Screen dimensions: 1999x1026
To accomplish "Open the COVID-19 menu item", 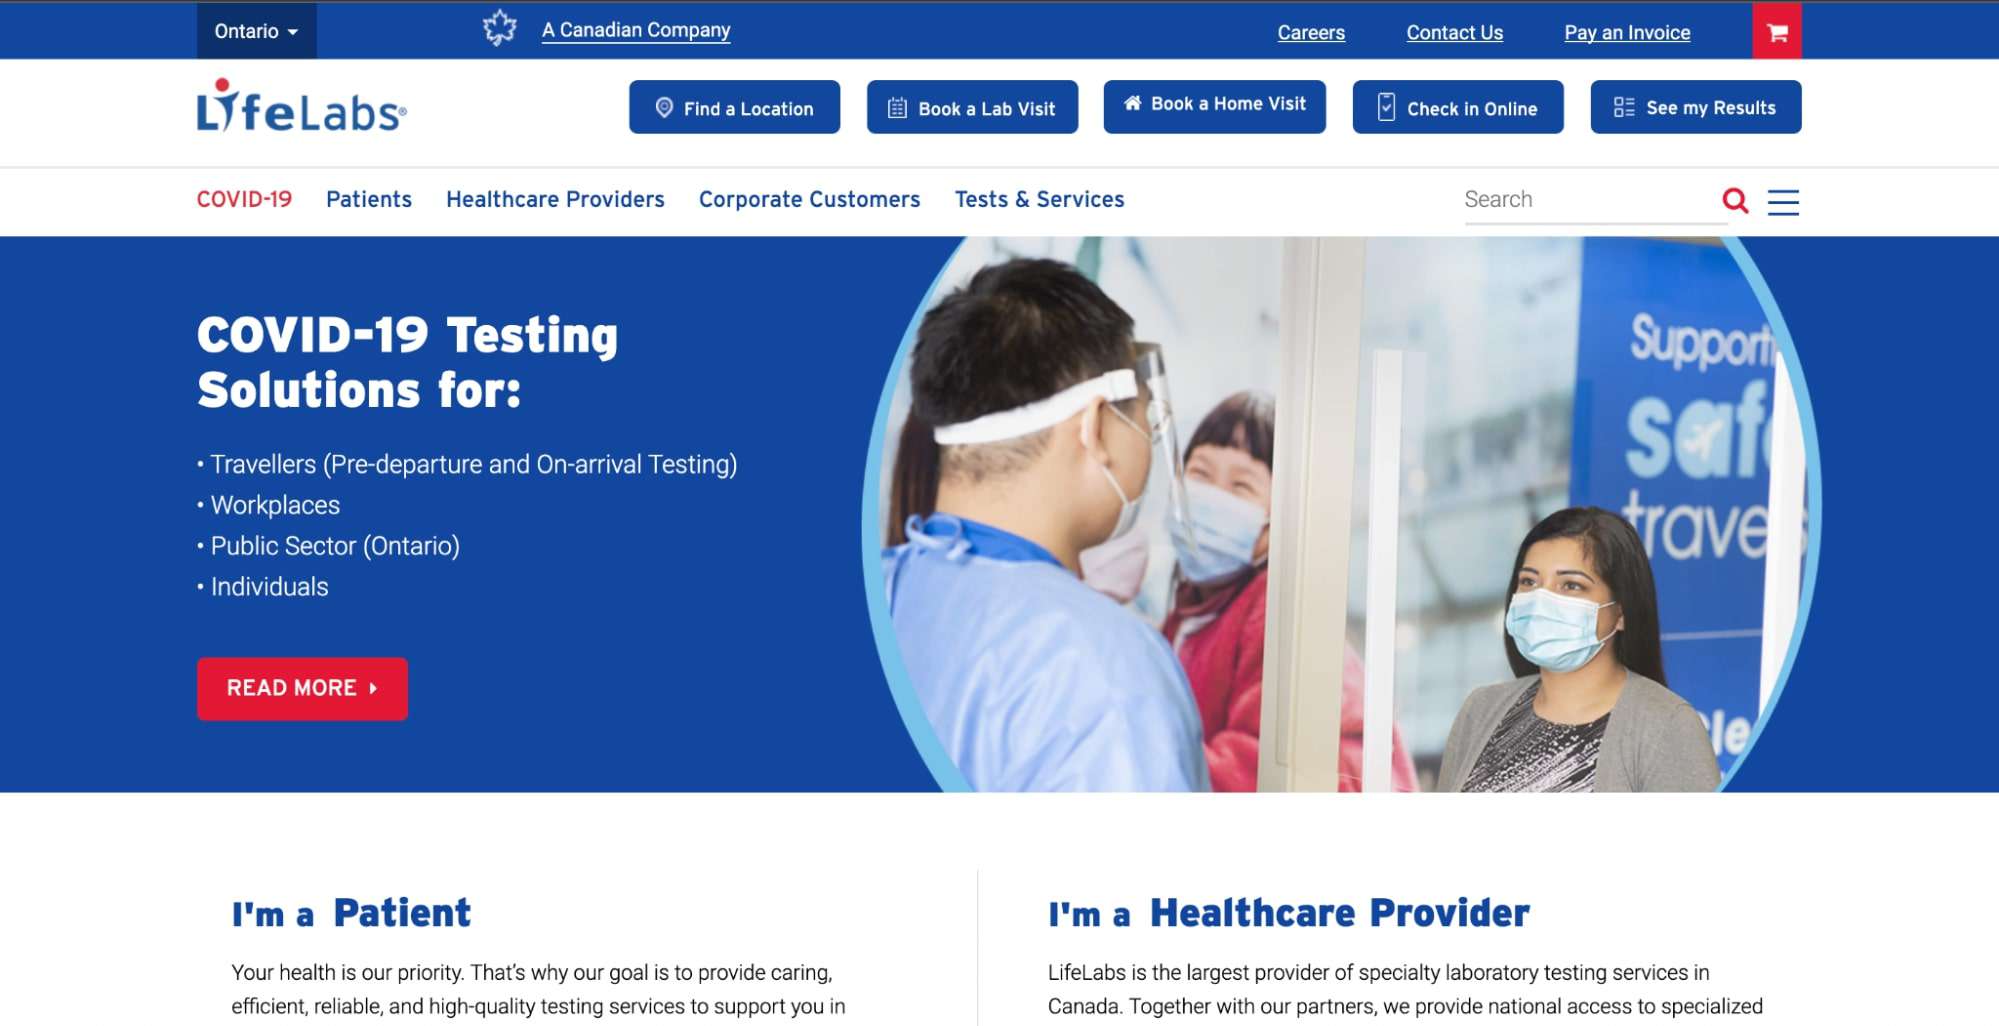I will click(244, 199).
